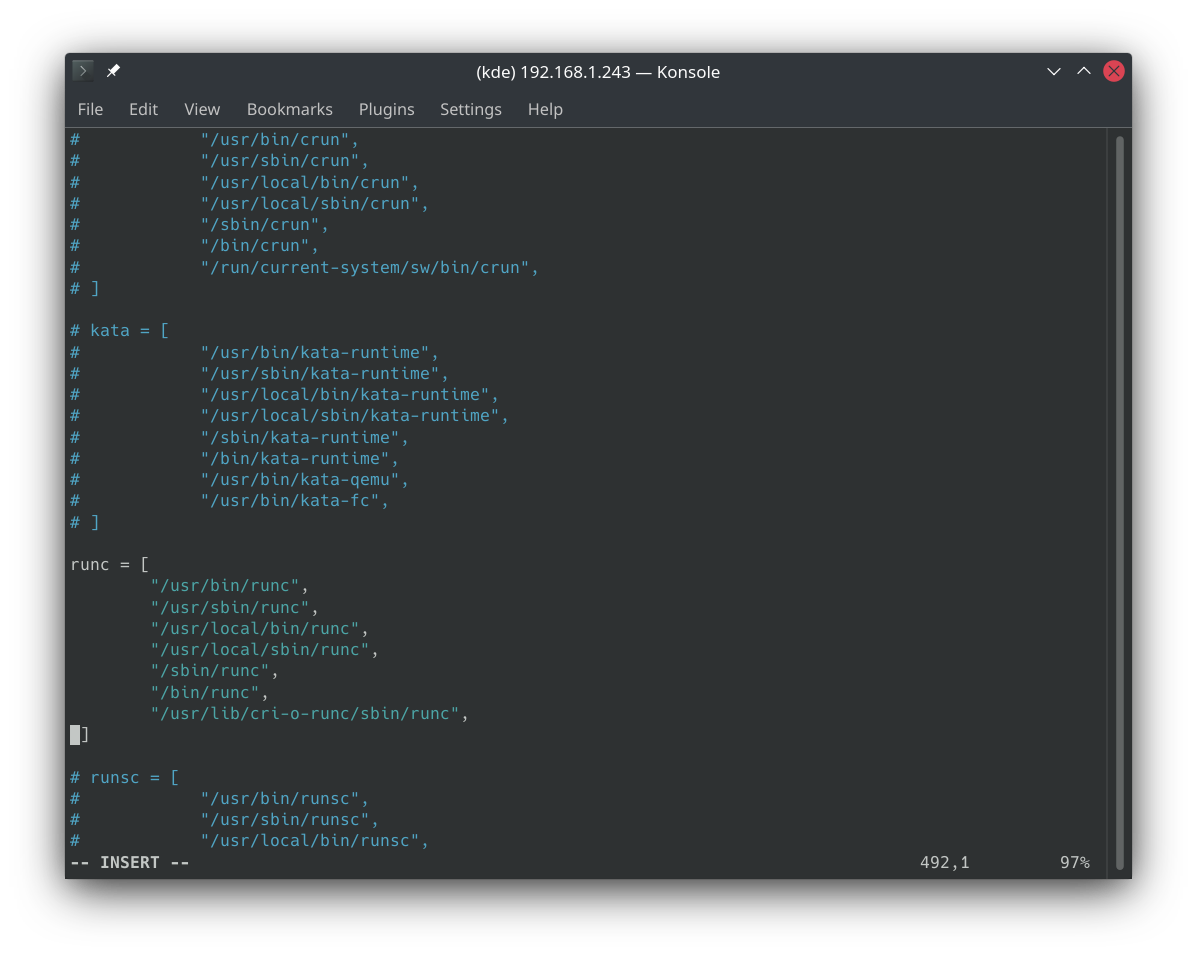Viewport: 1197px width, 956px height.
Task: Click the terminal vertical scrollbar
Action: tap(1119, 500)
